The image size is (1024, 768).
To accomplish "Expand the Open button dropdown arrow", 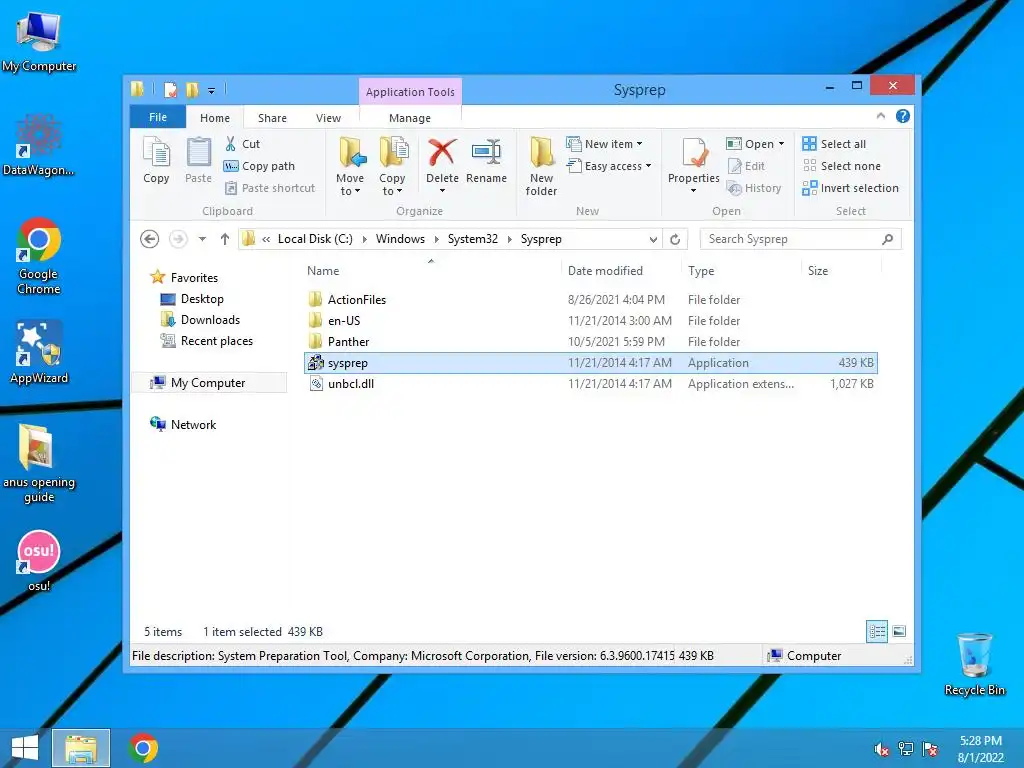I will point(781,144).
